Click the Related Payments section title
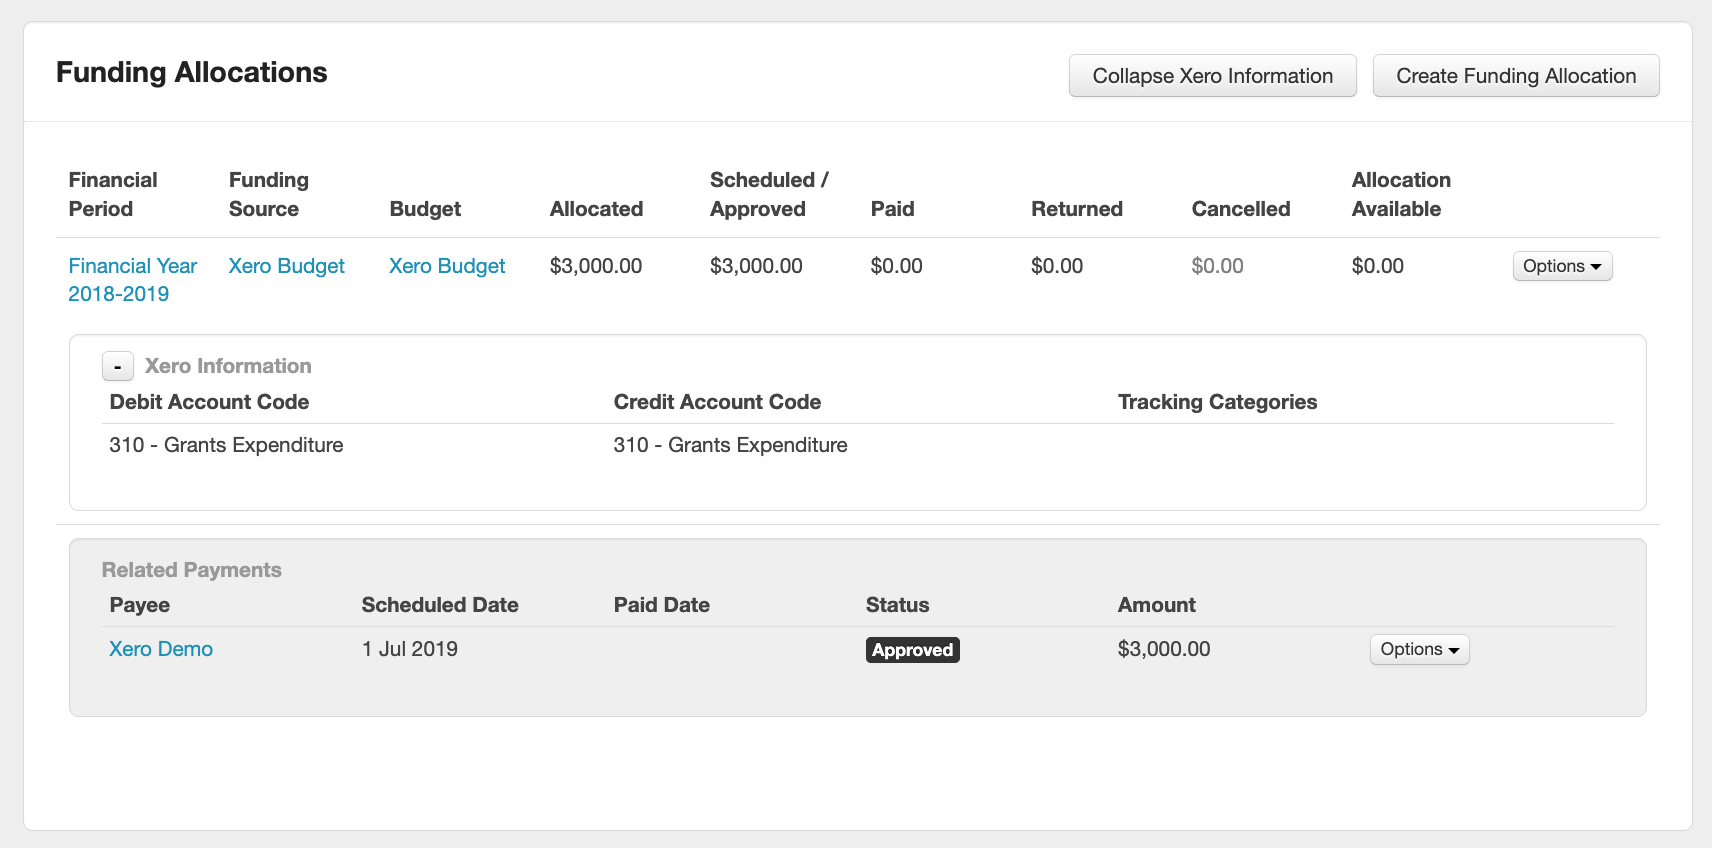The image size is (1712, 848). (x=192, y=570)
